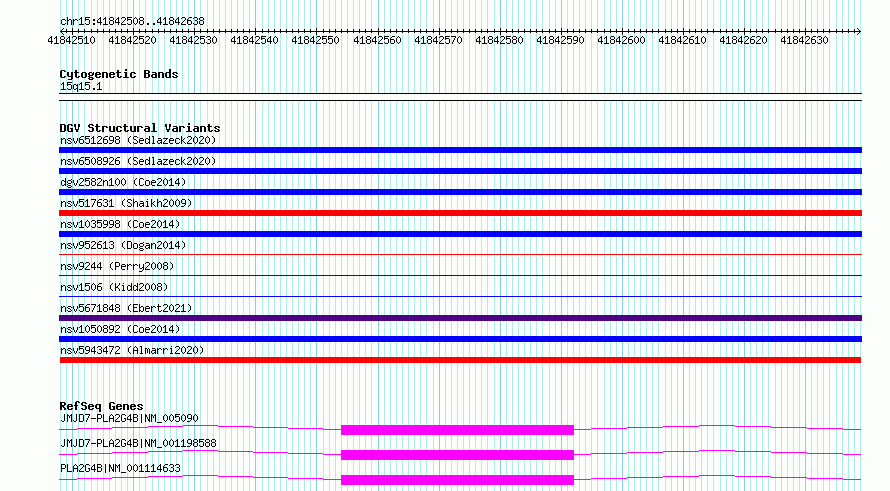Viewport: 890px width, 491px height.
Task: Open JMJD7-PLA2G4B|NM_005090 transcript label
Action: coord(129,418)
